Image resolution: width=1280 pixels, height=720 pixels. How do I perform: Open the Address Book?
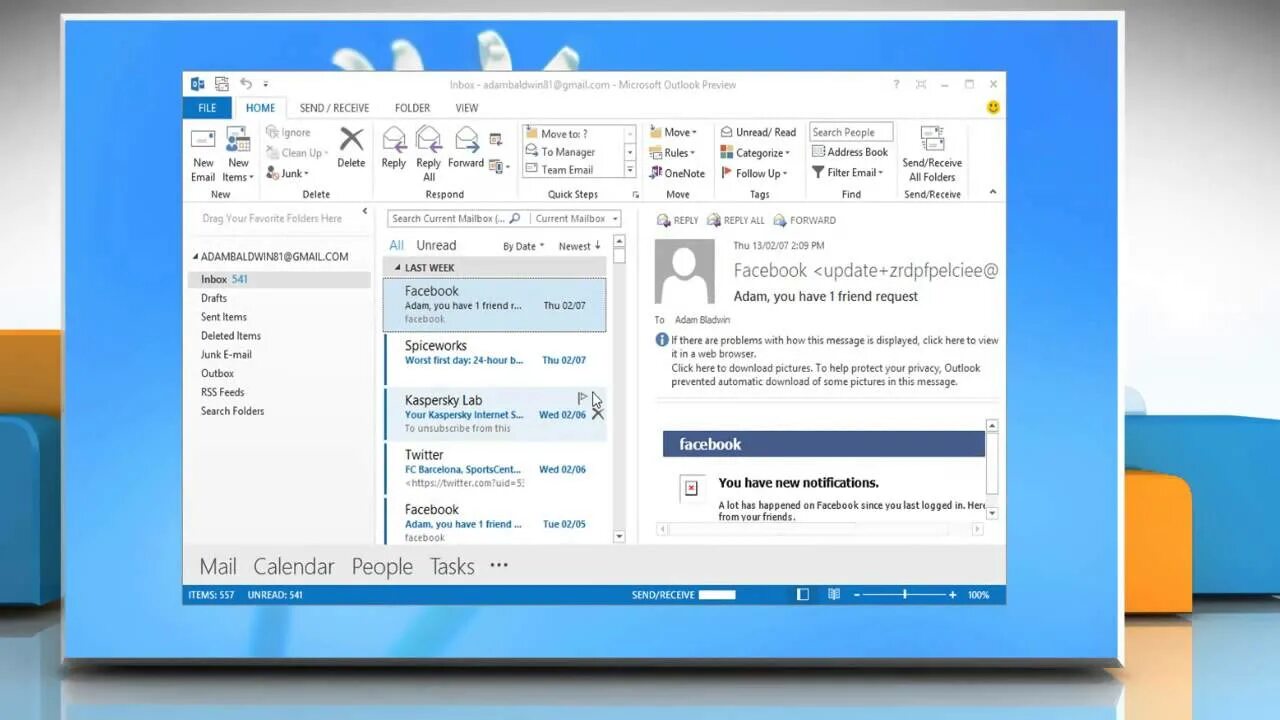pos(849,152)
